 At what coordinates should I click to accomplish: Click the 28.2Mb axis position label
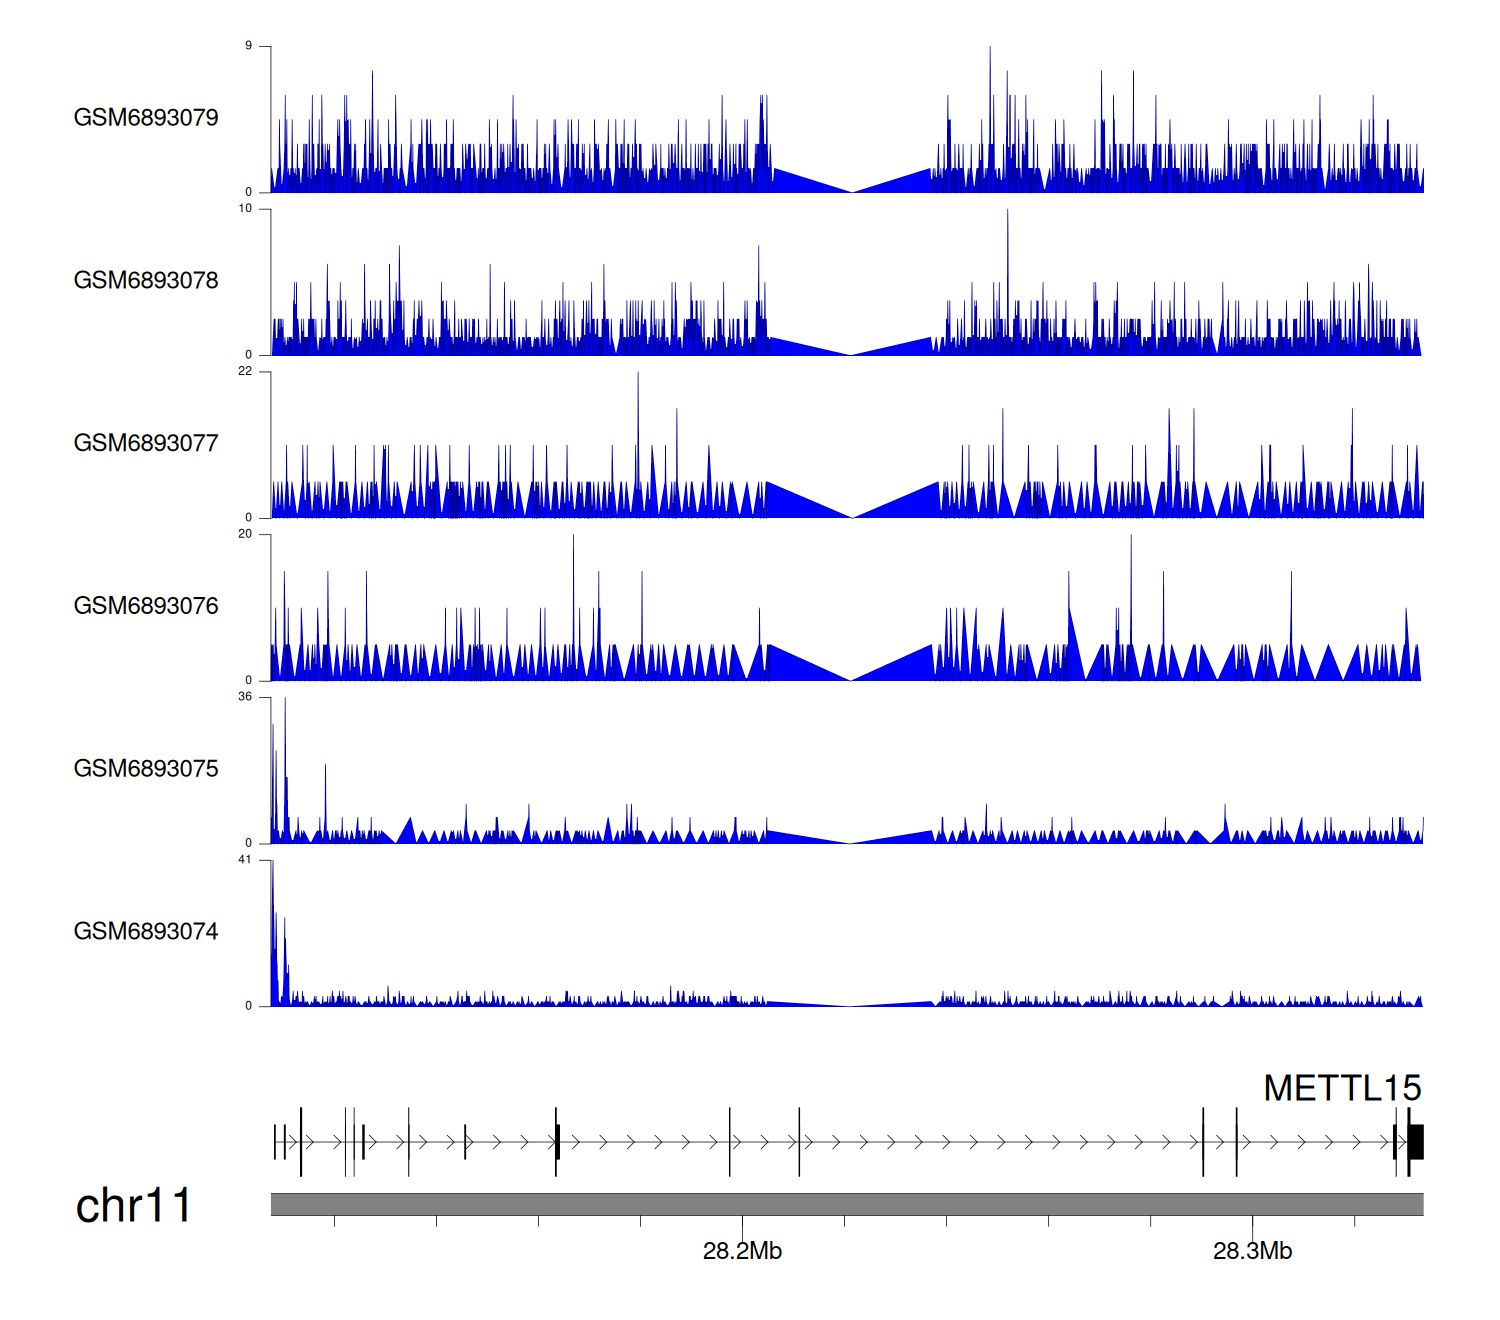click(x=742, y=1251)
